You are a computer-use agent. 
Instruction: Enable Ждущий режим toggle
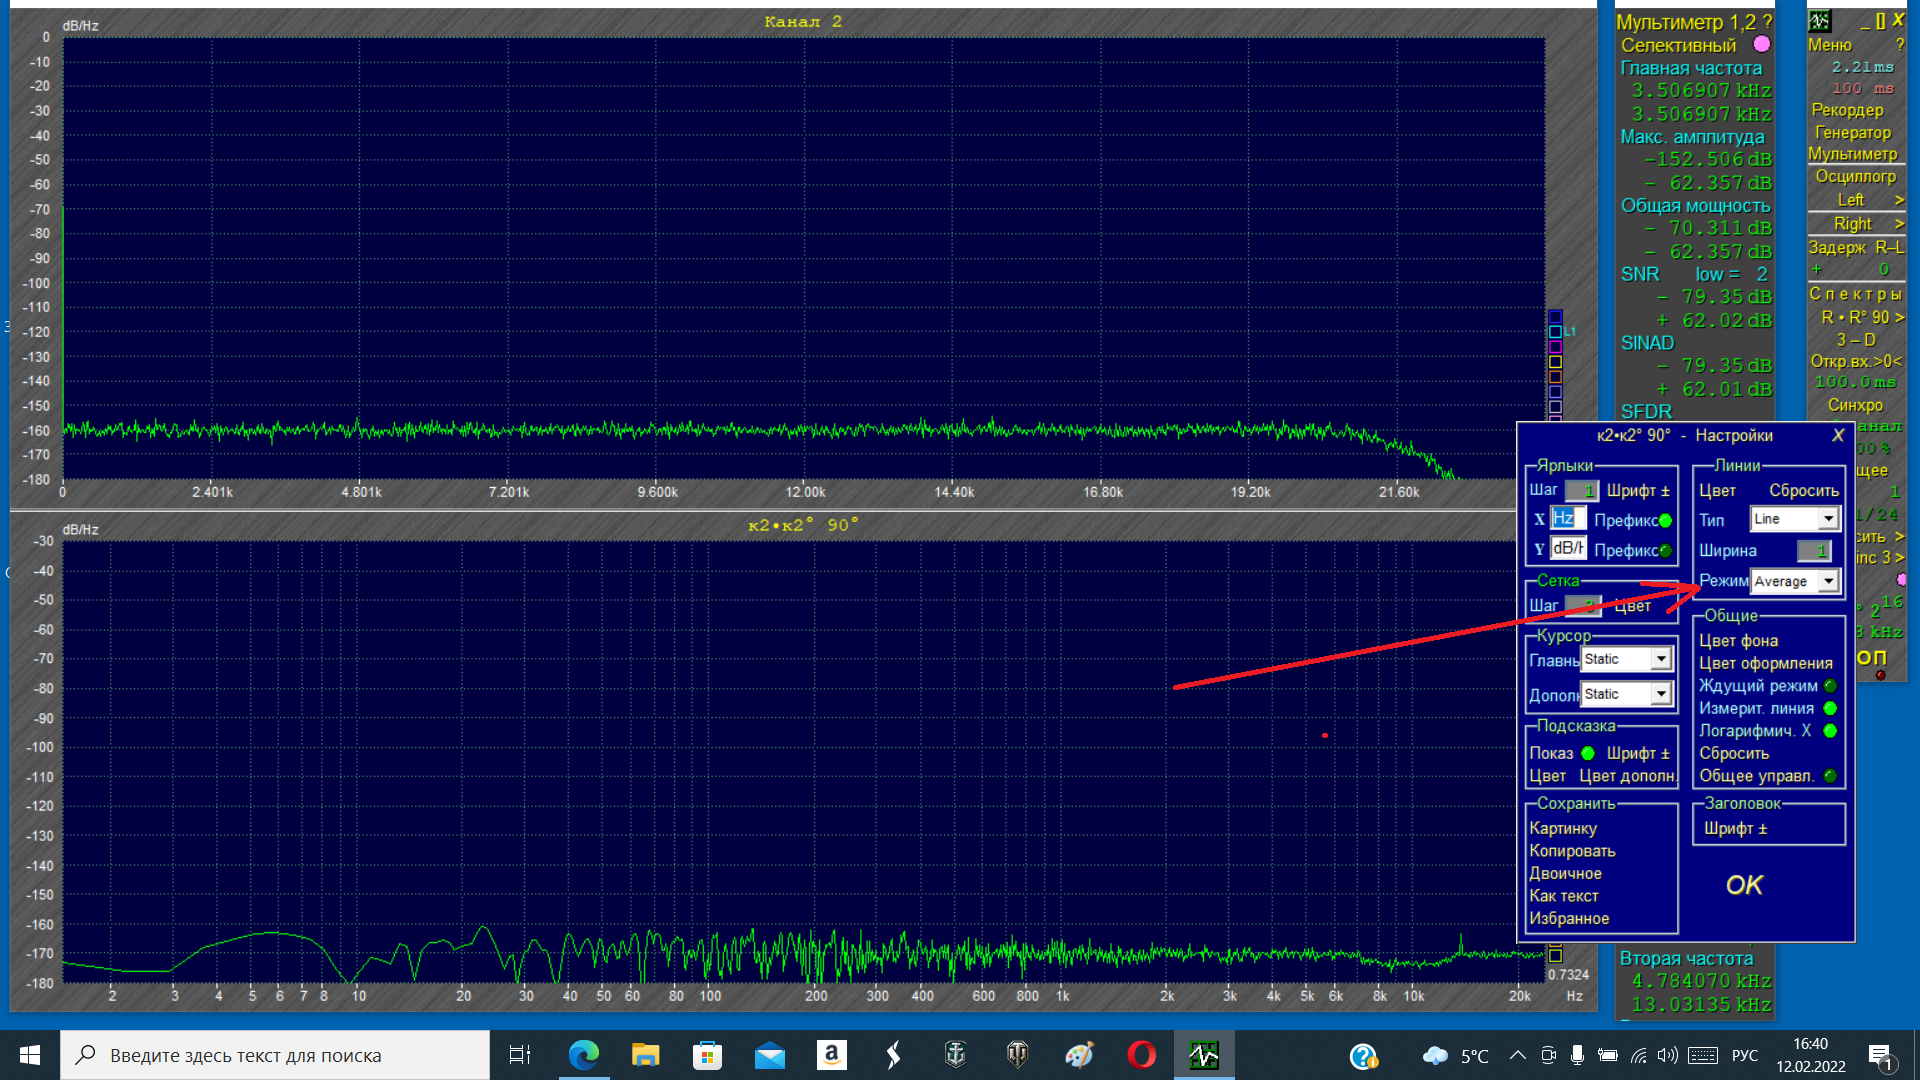pyautogui.click(x=1830, y=686)
